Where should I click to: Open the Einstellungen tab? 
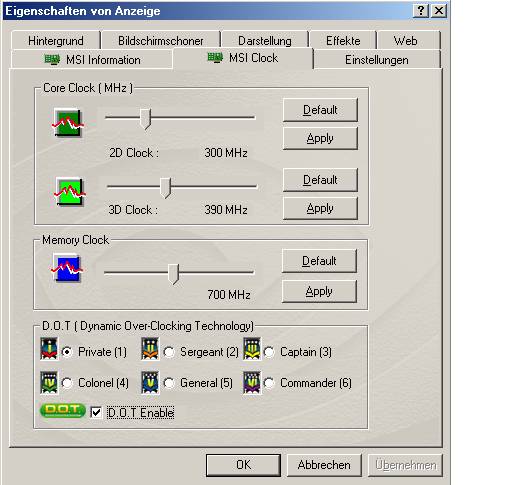(377, 60)
